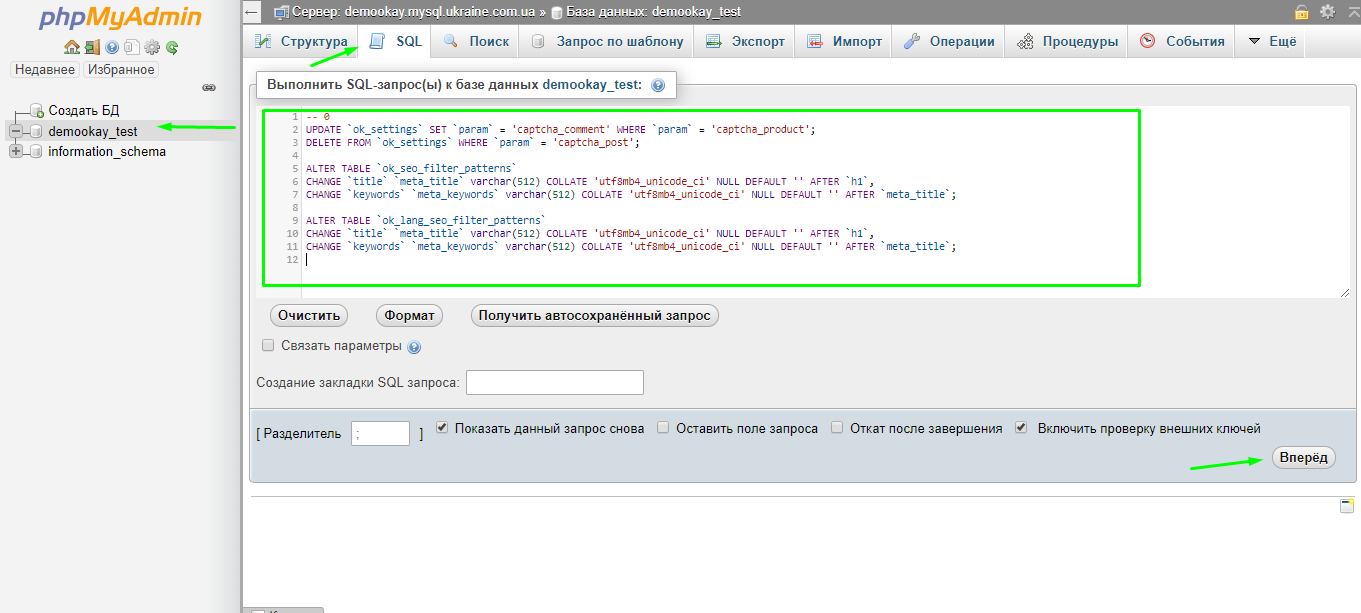Image resolution: width=1361 pixels, height=613 pixels.
Task: Switch to the Структура tab
Action: 301,42
